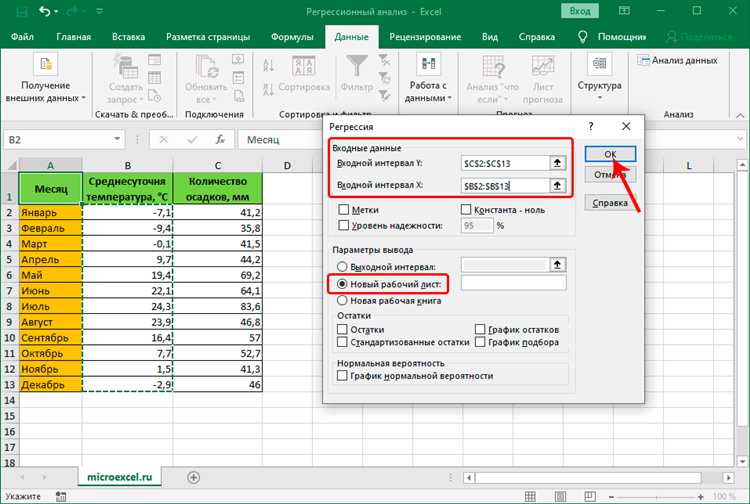Switch to Главная tab

(x=73, y=37)
